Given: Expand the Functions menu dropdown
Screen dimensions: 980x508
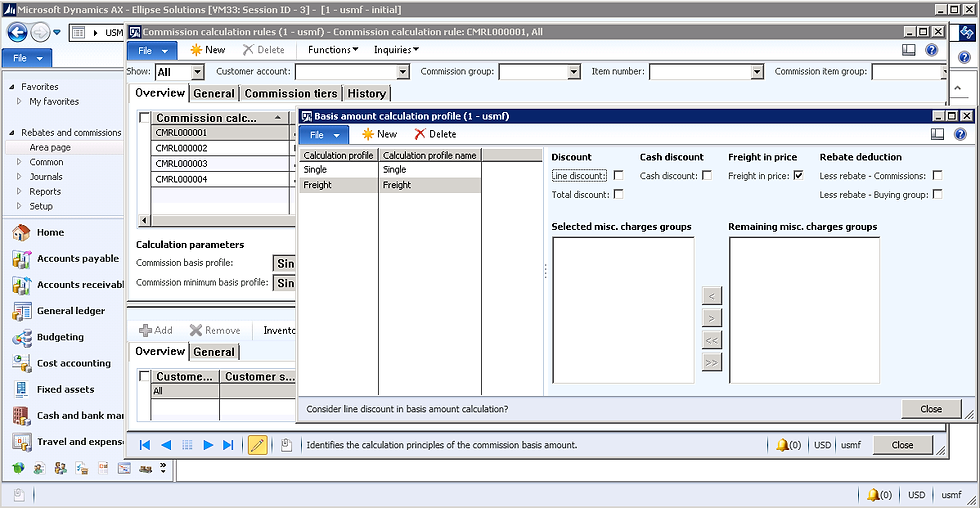Looking at the screenshot, I should (x=333, y=50).
